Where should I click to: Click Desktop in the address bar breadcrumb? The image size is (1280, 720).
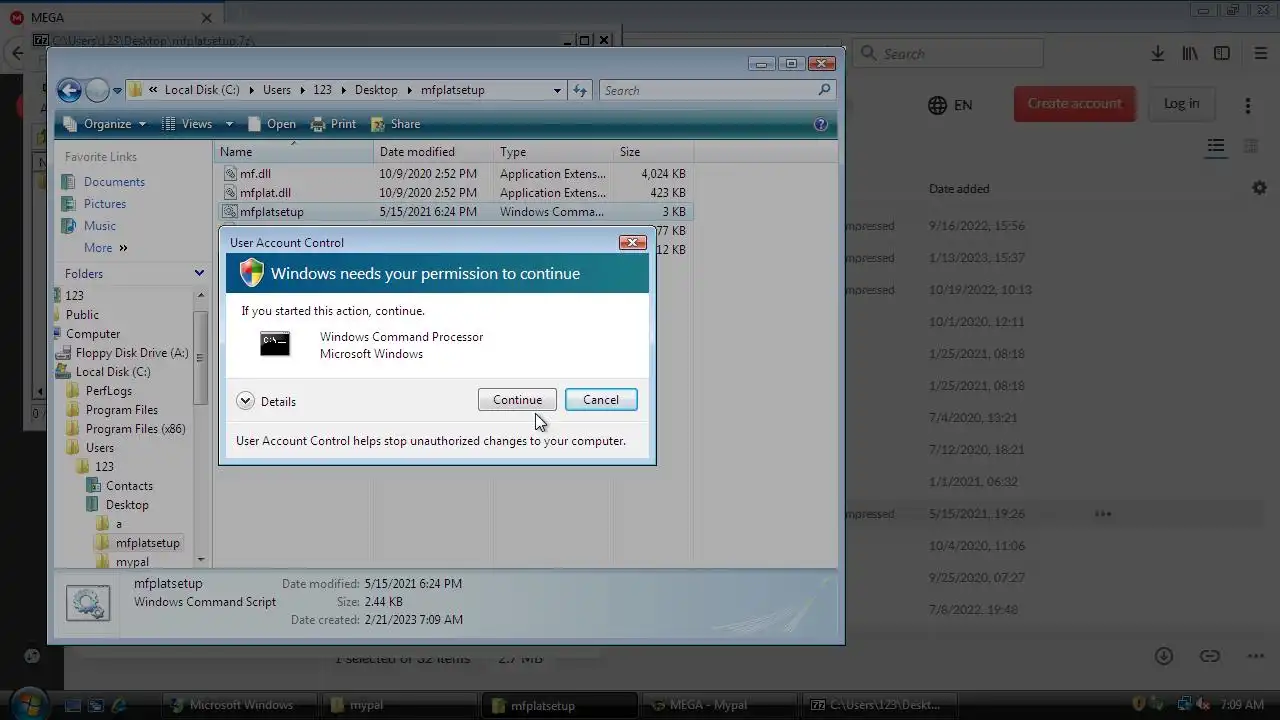tap(376, 90)
